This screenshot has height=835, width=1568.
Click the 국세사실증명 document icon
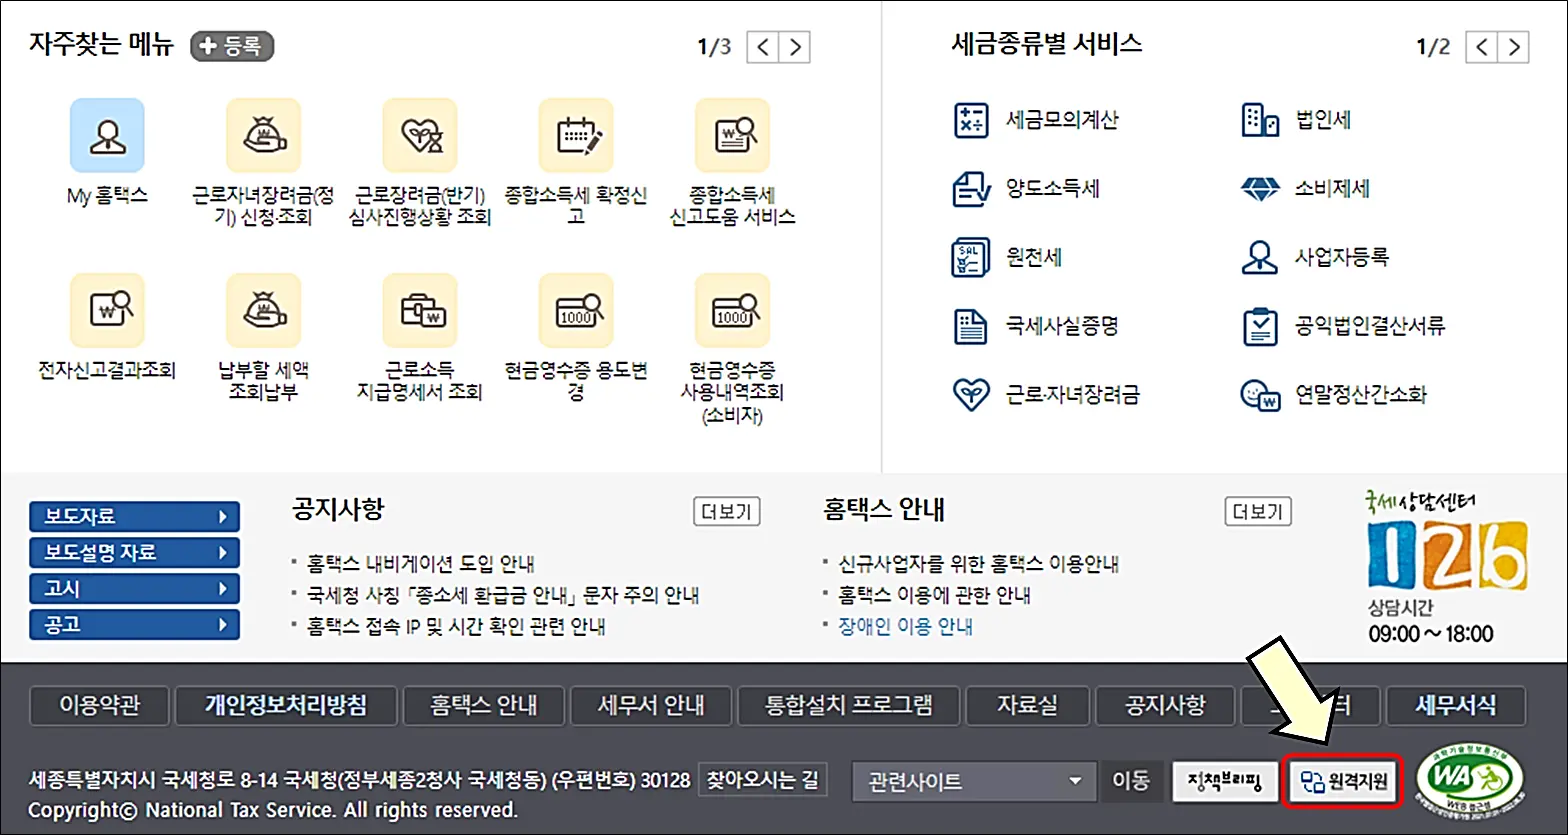[x=970, y=326]
